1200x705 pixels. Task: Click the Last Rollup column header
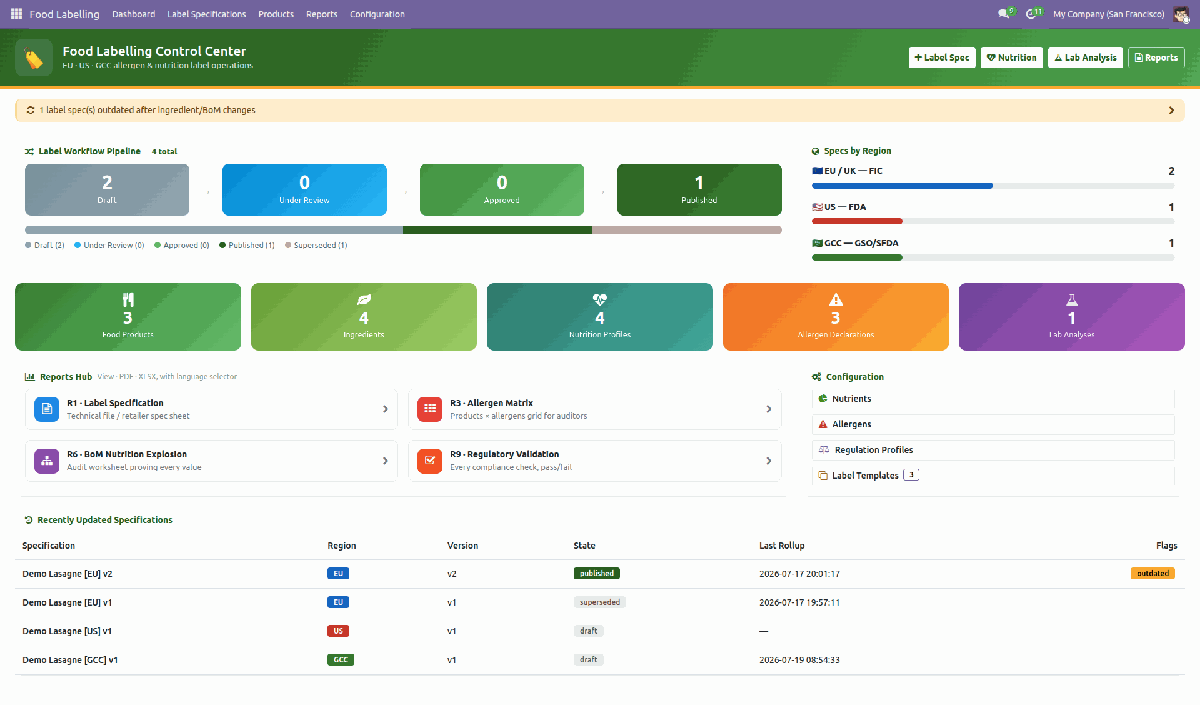pos(782,546)
